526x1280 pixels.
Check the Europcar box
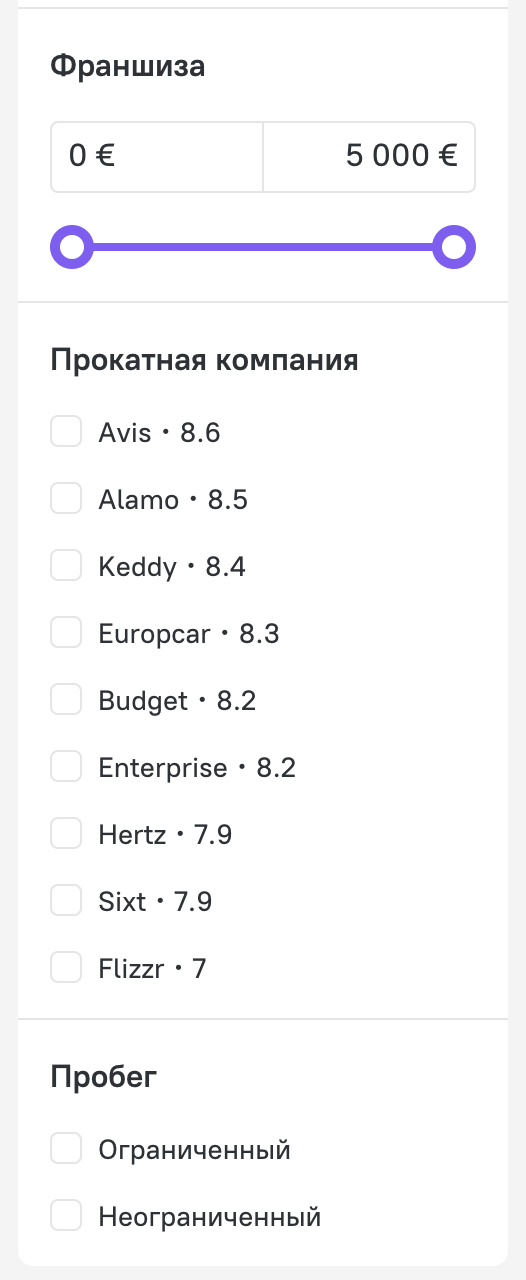[x=66, y=634]
